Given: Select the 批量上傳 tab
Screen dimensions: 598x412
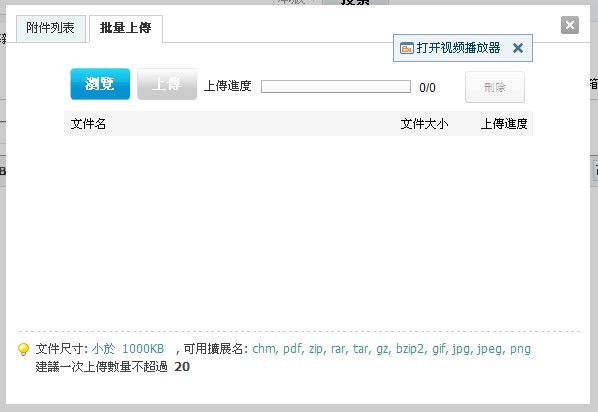Looking at the screenshot, I should click(x=126, y=28).
